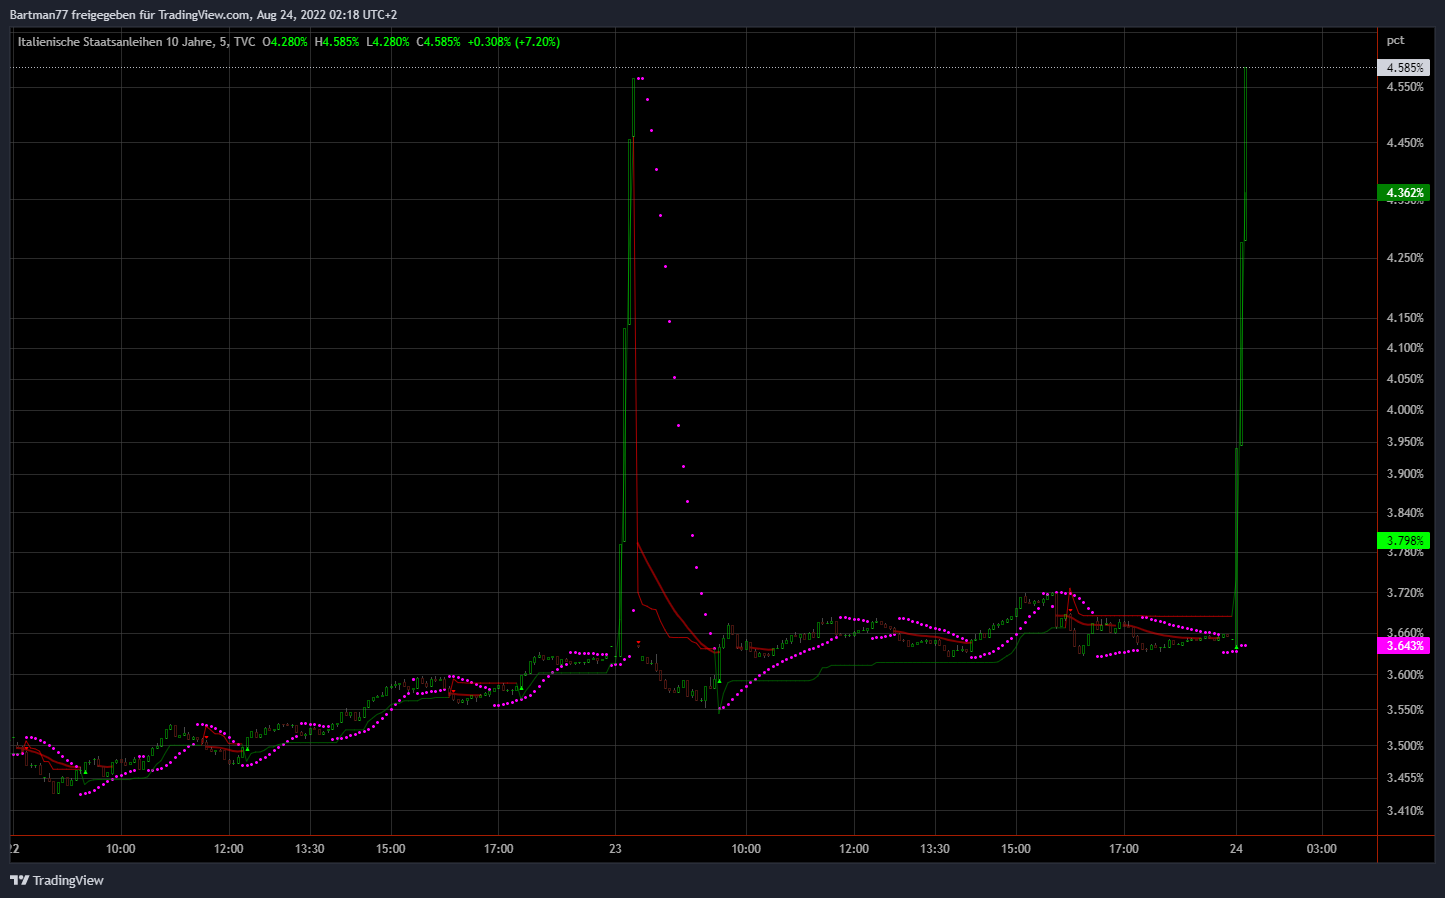The width and height of the screenshot is (1445, 898).
Task: Click the '3.410%' price scale label
Action: [1405, 811]
